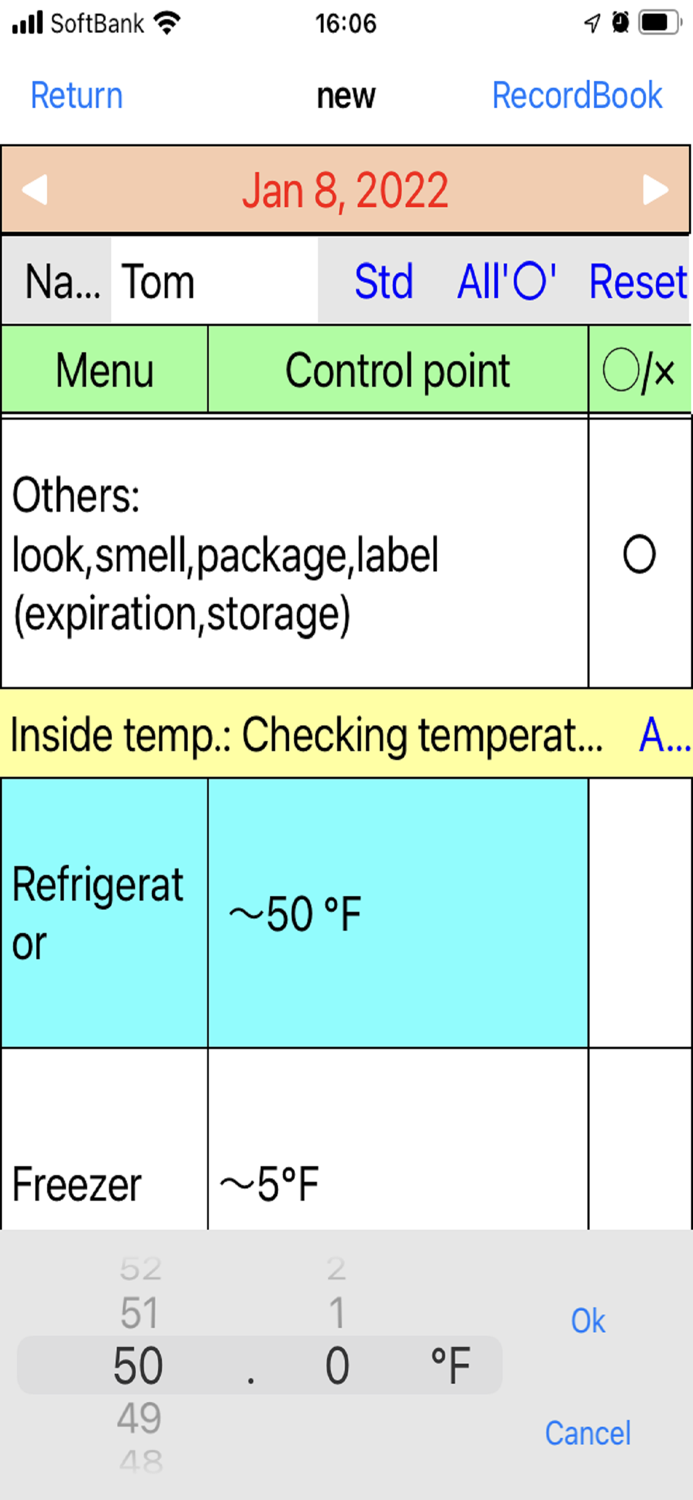Select the next date arrow

pyautogui.click(x=655, y=189)
